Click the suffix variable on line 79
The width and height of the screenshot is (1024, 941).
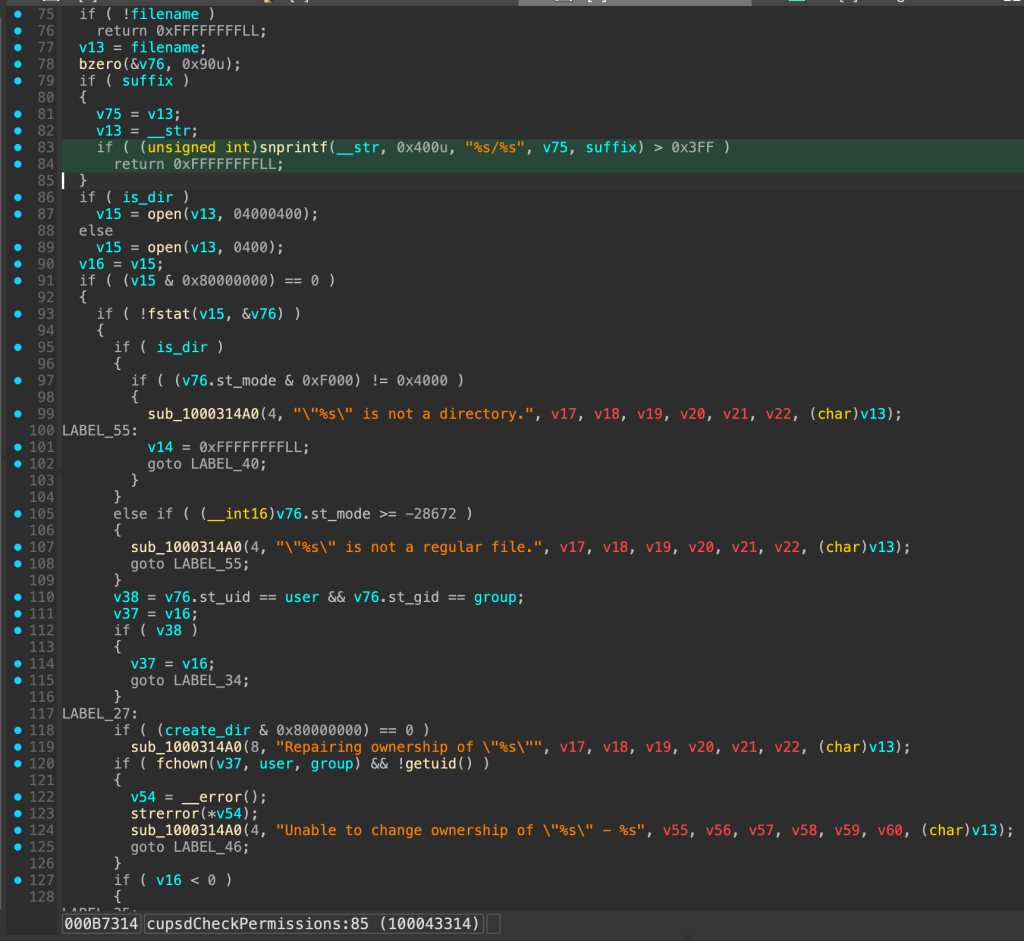tap(148, 81)
